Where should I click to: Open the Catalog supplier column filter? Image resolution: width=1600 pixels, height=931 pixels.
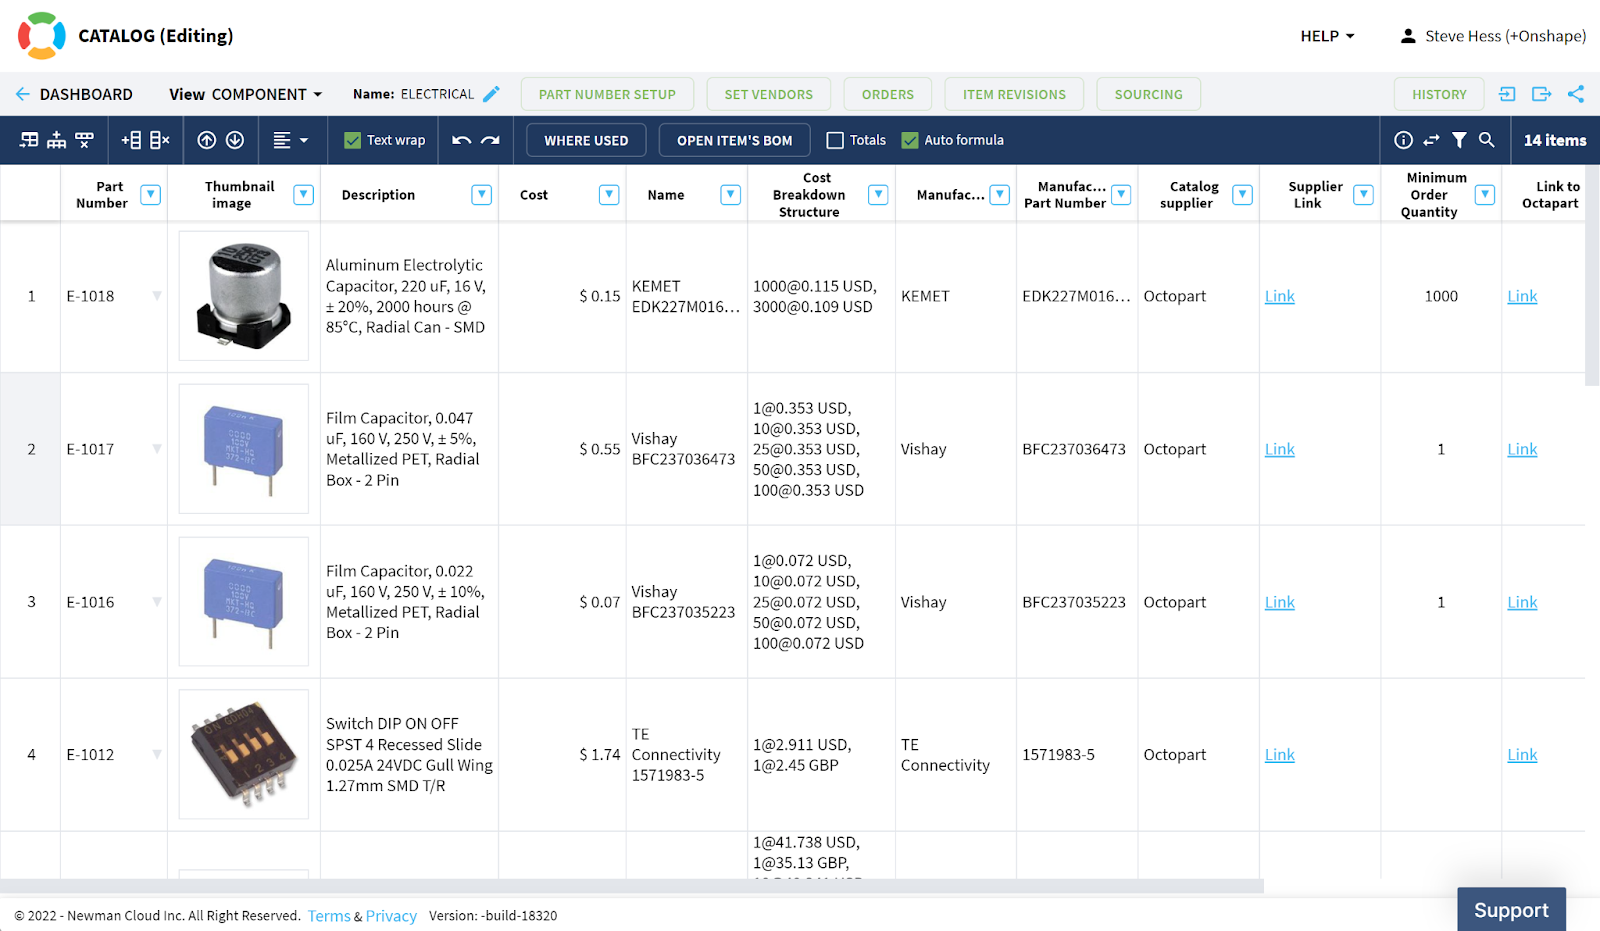pyautogui.click(x=1243, y=195)
